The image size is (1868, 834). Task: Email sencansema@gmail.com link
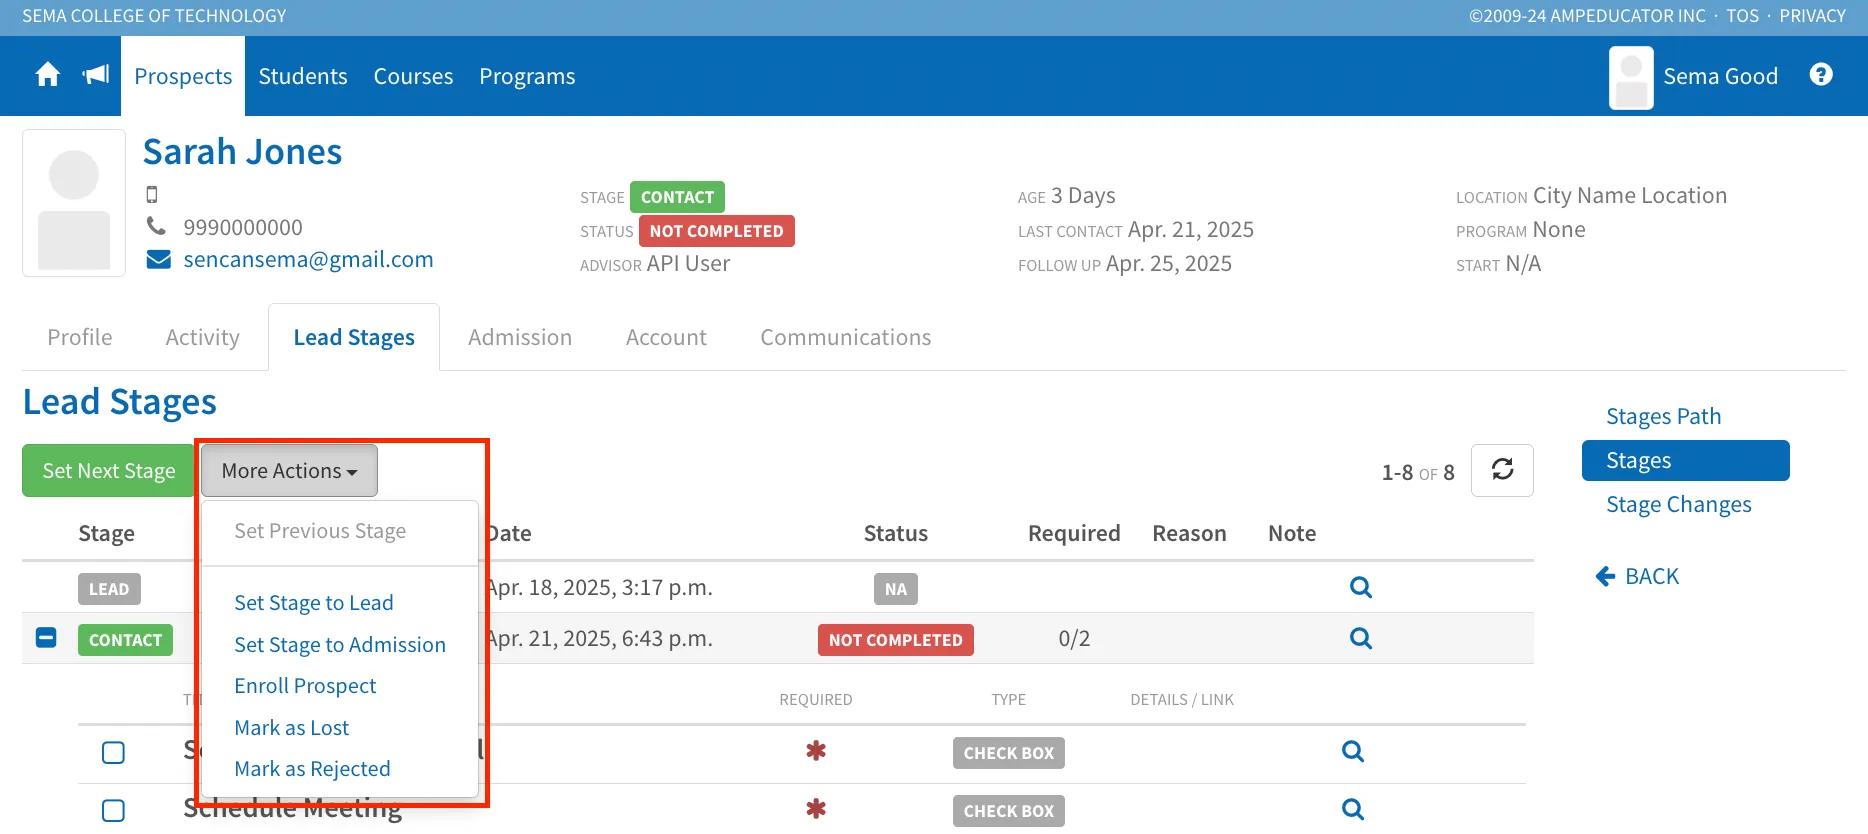pos(308,260)
